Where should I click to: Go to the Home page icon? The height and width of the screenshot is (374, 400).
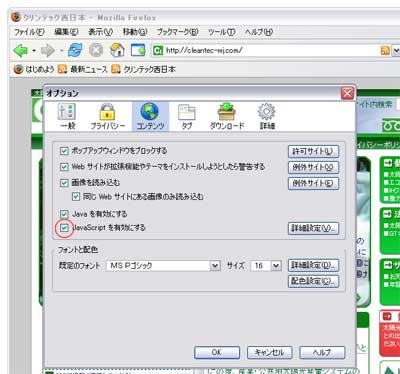point(117,50)
